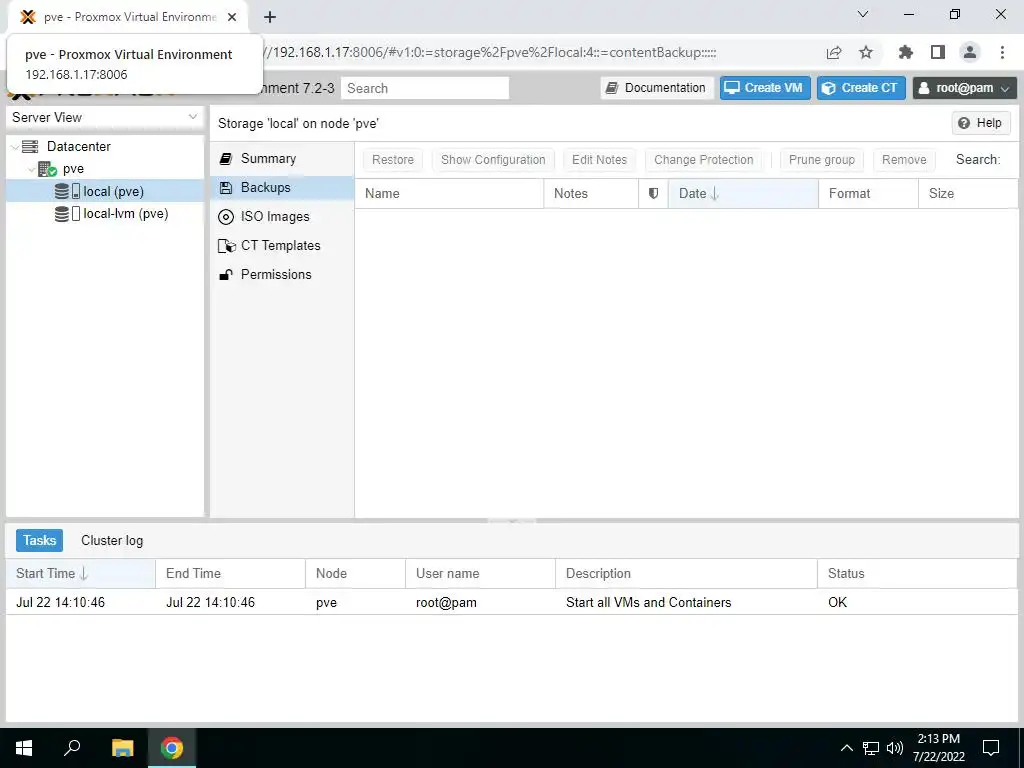Click the local-lvm (pve) storage icon

point(67,214)
